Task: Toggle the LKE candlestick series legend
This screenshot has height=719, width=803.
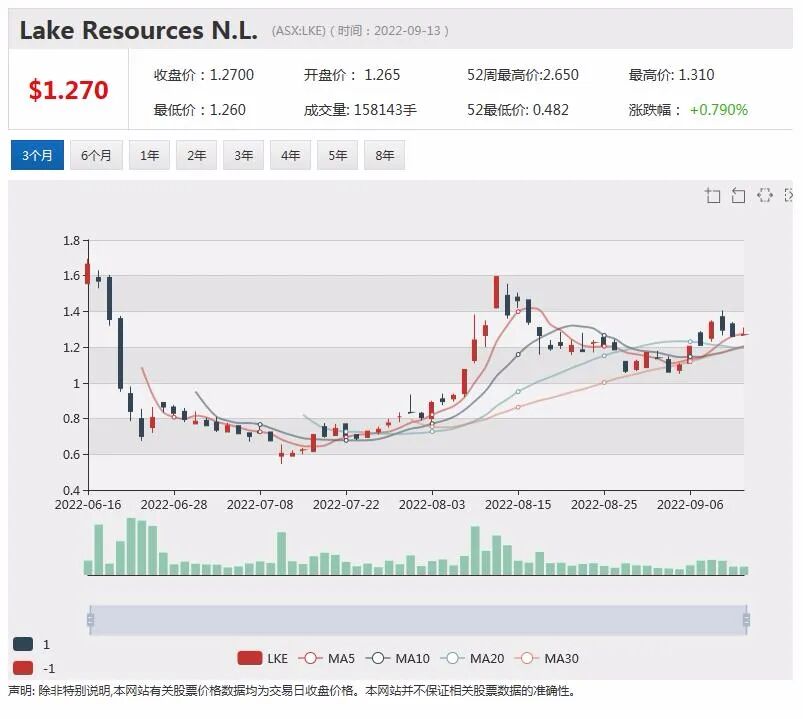Action: tap(263, 658)
